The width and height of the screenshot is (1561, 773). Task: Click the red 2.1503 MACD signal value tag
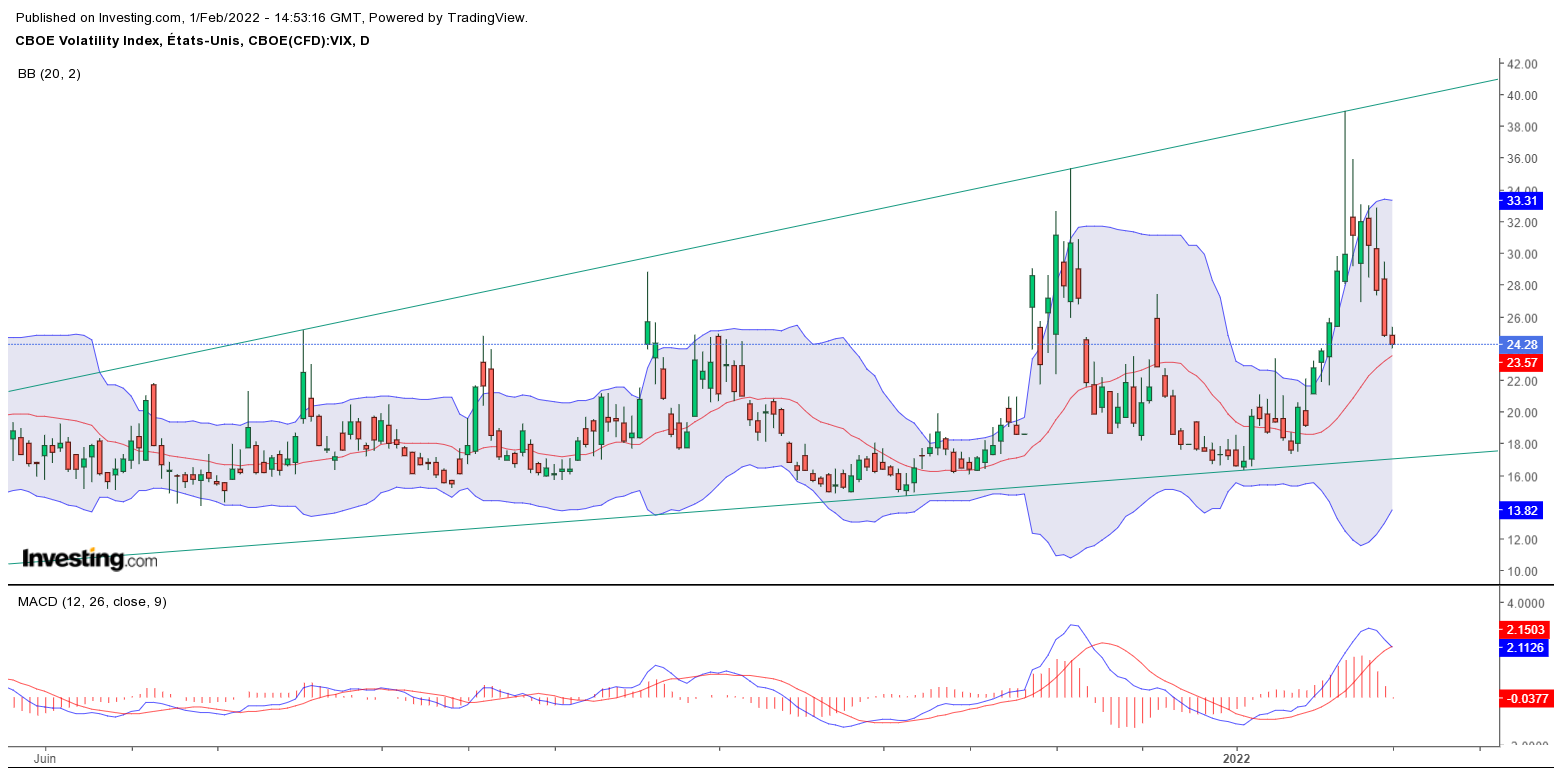coord(1525,630)
